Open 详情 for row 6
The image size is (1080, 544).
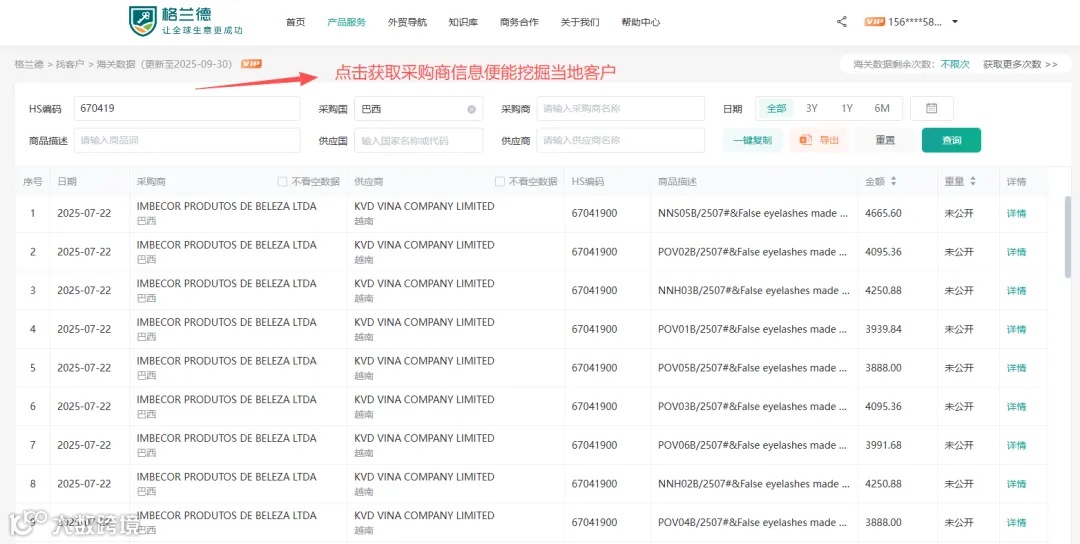pyautogui.click(x=1017, y=406)
